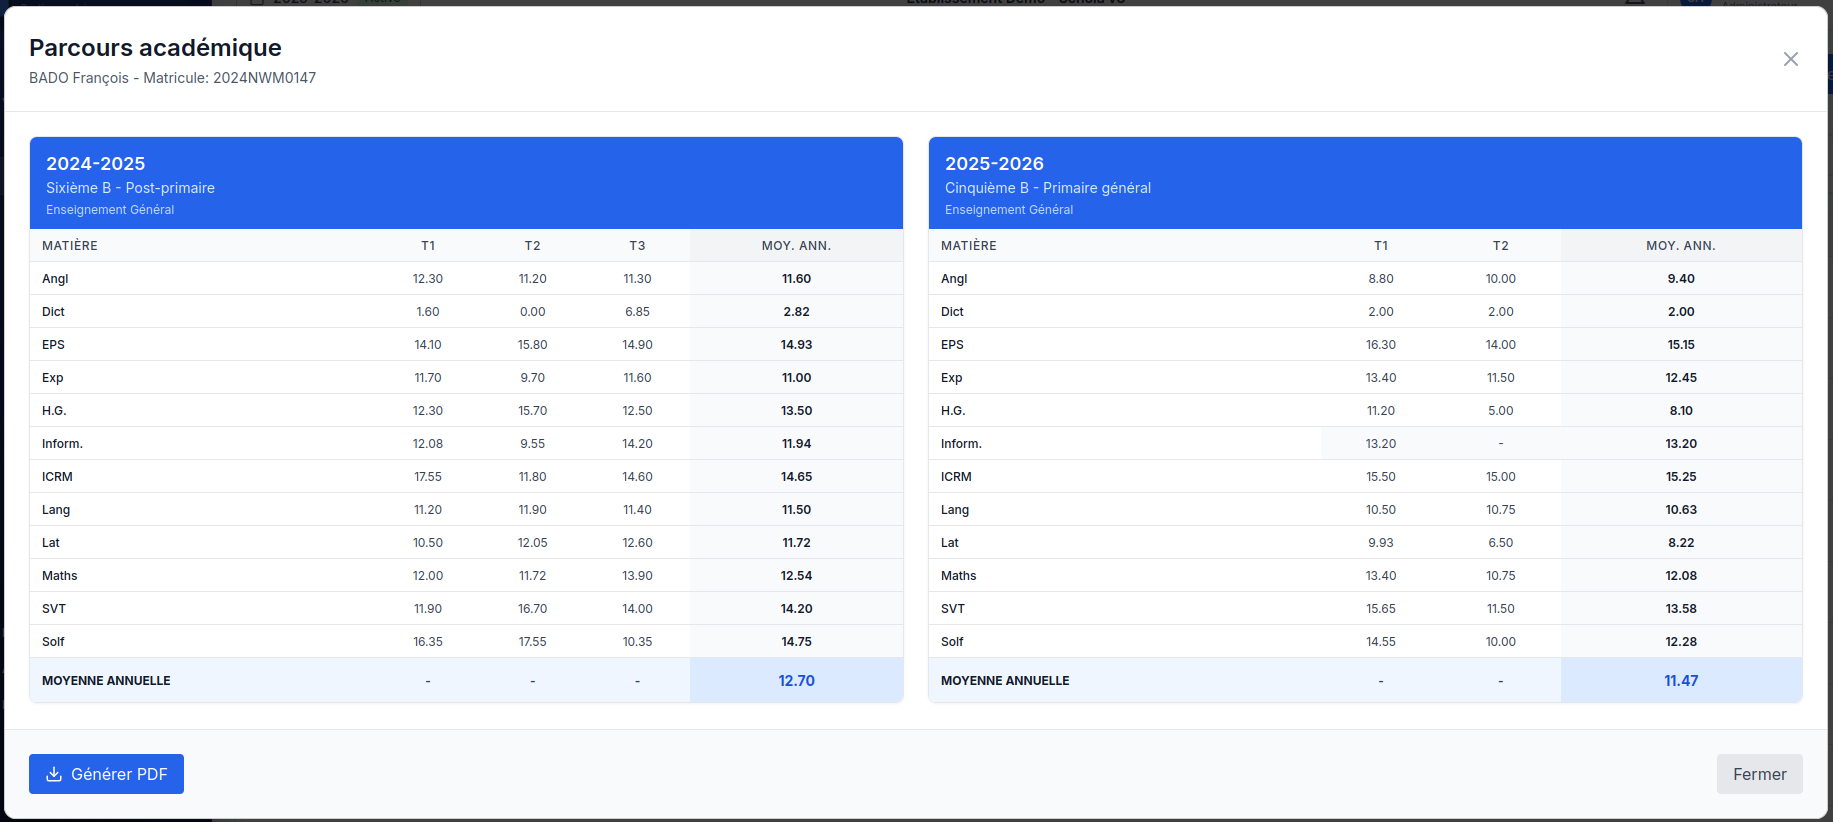Viewport: 1833px width, 822px height.
Task: Click Dict T3 grade 6.85
Action: [x=637, y=312]
